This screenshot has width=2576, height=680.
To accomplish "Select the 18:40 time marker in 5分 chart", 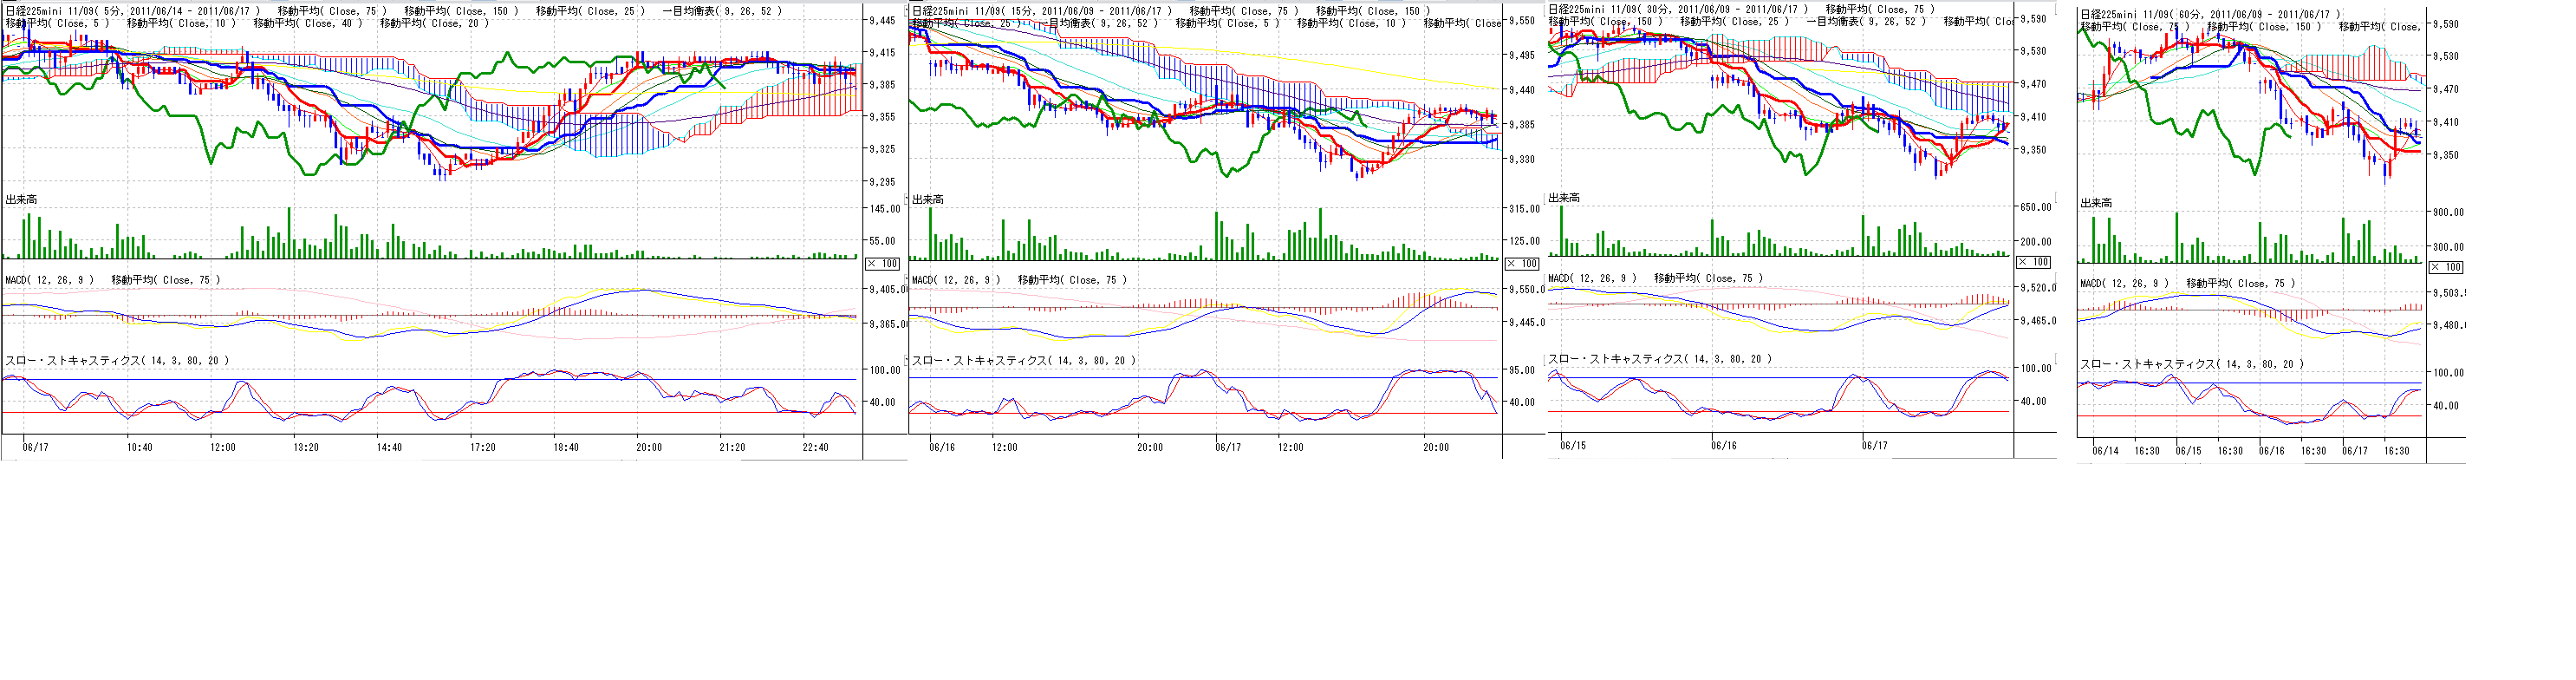I will pos(565,447).
